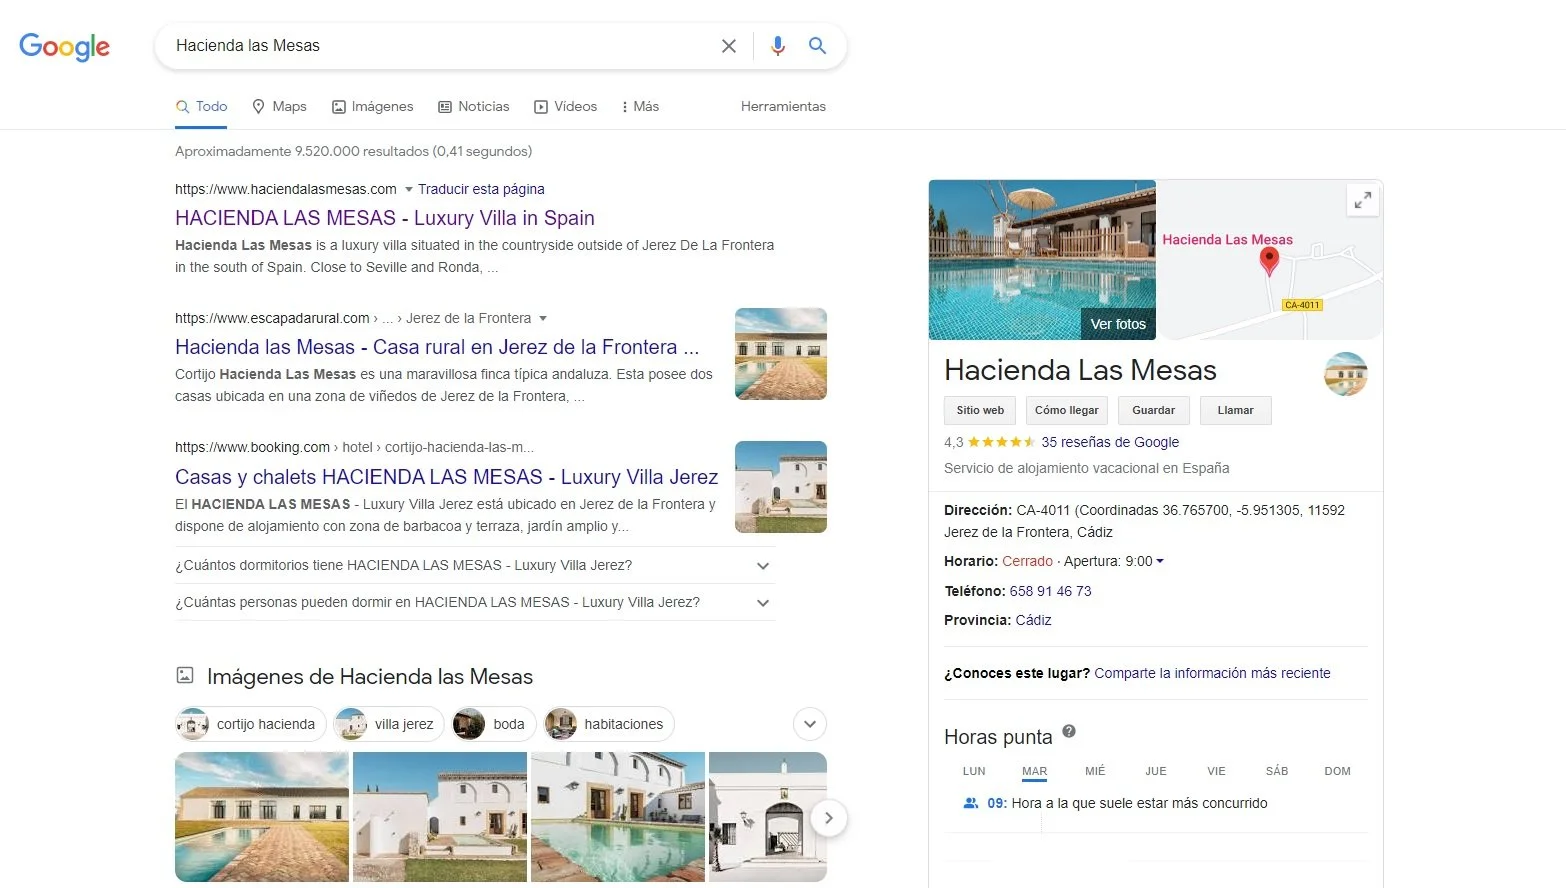Open the Más menu
The image size is (1566, 888).
pyautogui.click(x=640, y=106)
